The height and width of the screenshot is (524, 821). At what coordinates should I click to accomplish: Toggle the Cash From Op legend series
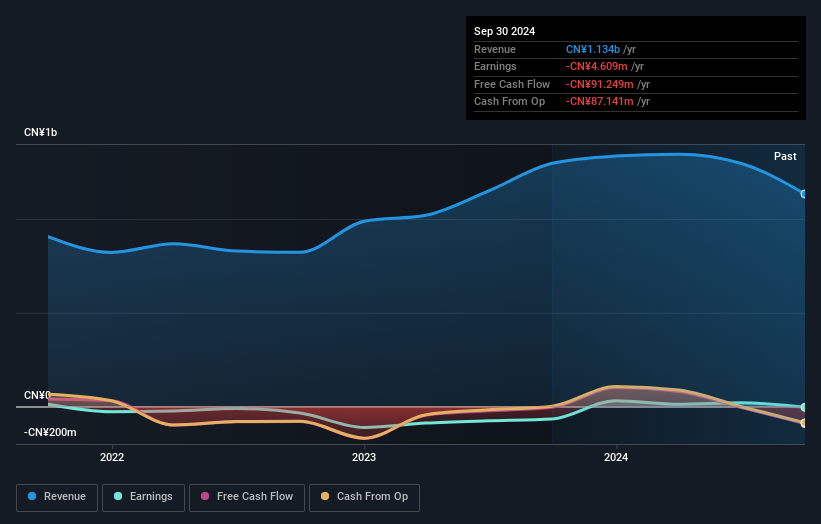[364, 497]
